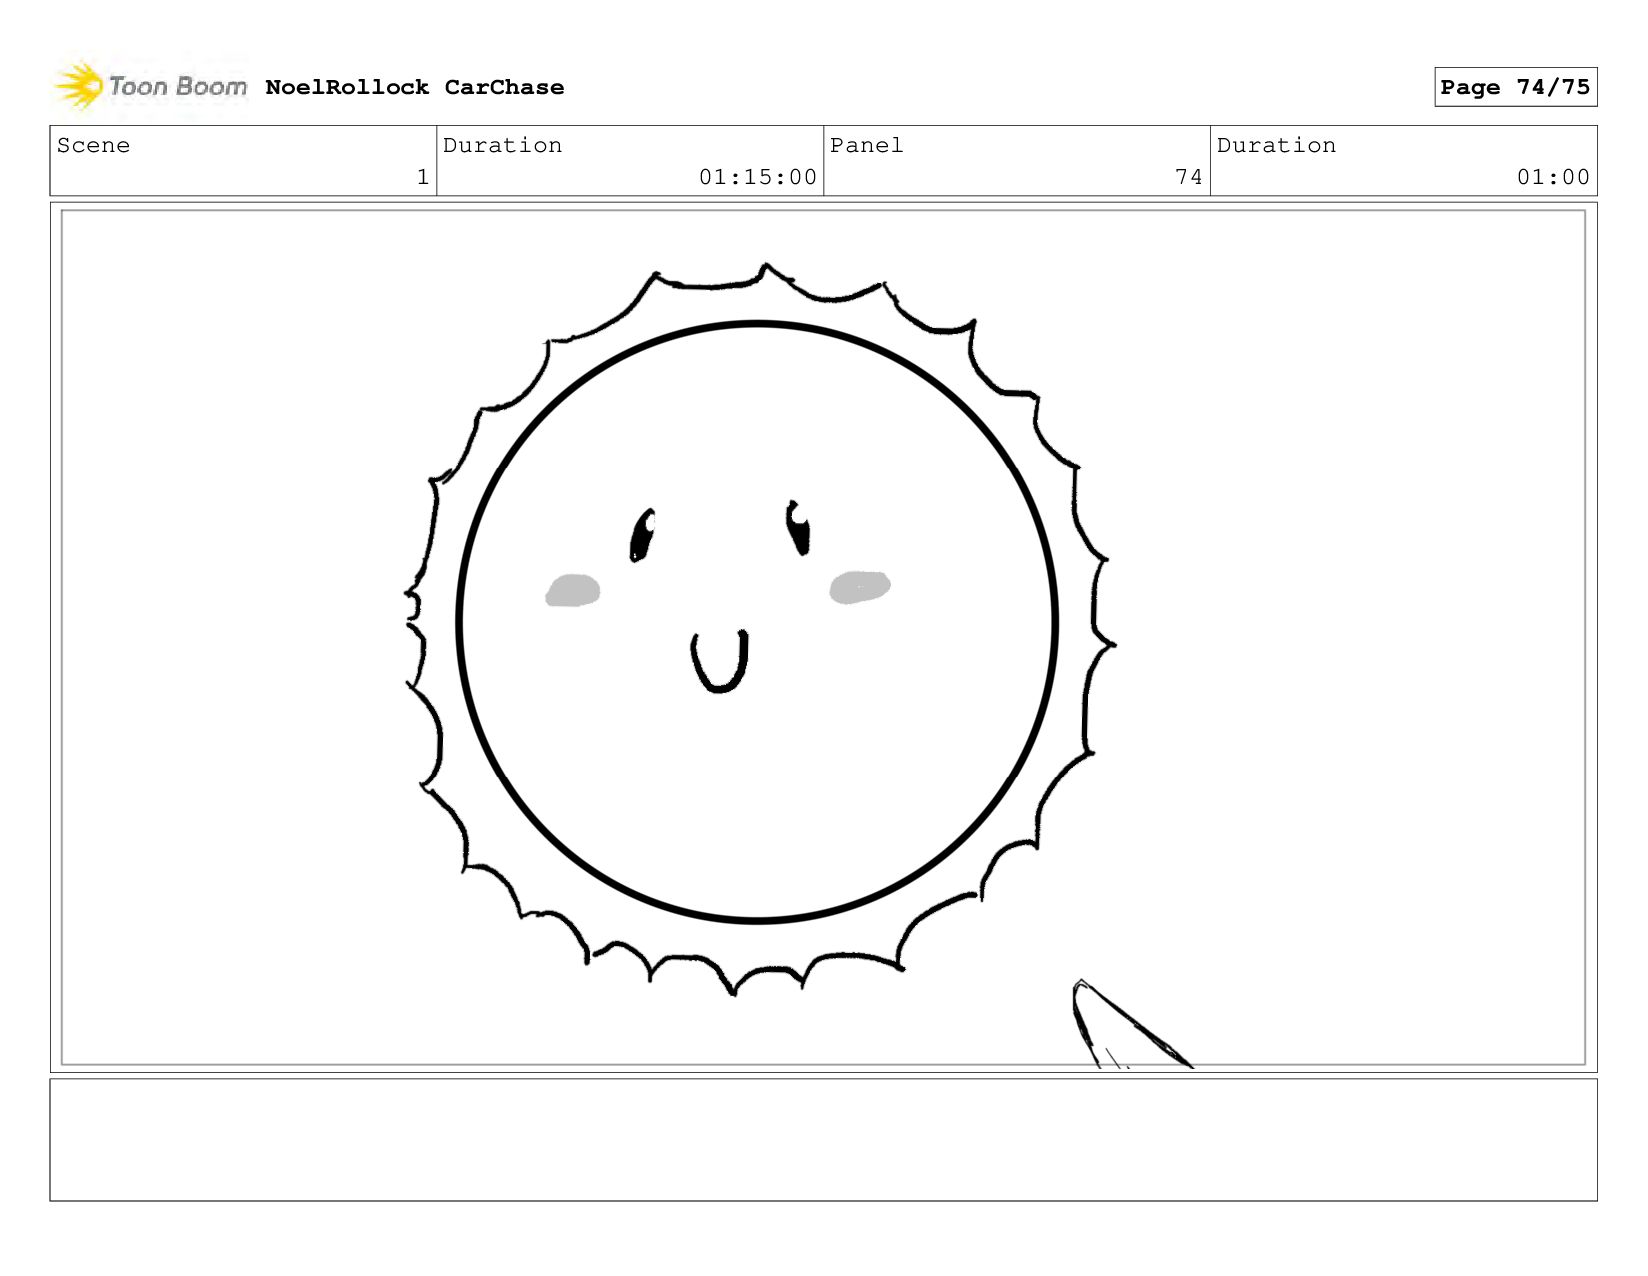
Task: Click the sun drawing in the storyboard panel
Action: click(758, 628)
